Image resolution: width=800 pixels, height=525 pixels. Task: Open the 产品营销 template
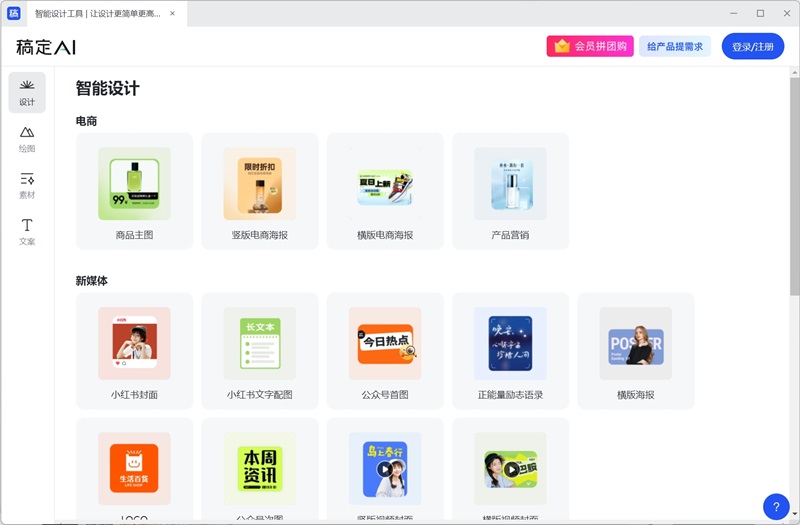tap(510, 191)
